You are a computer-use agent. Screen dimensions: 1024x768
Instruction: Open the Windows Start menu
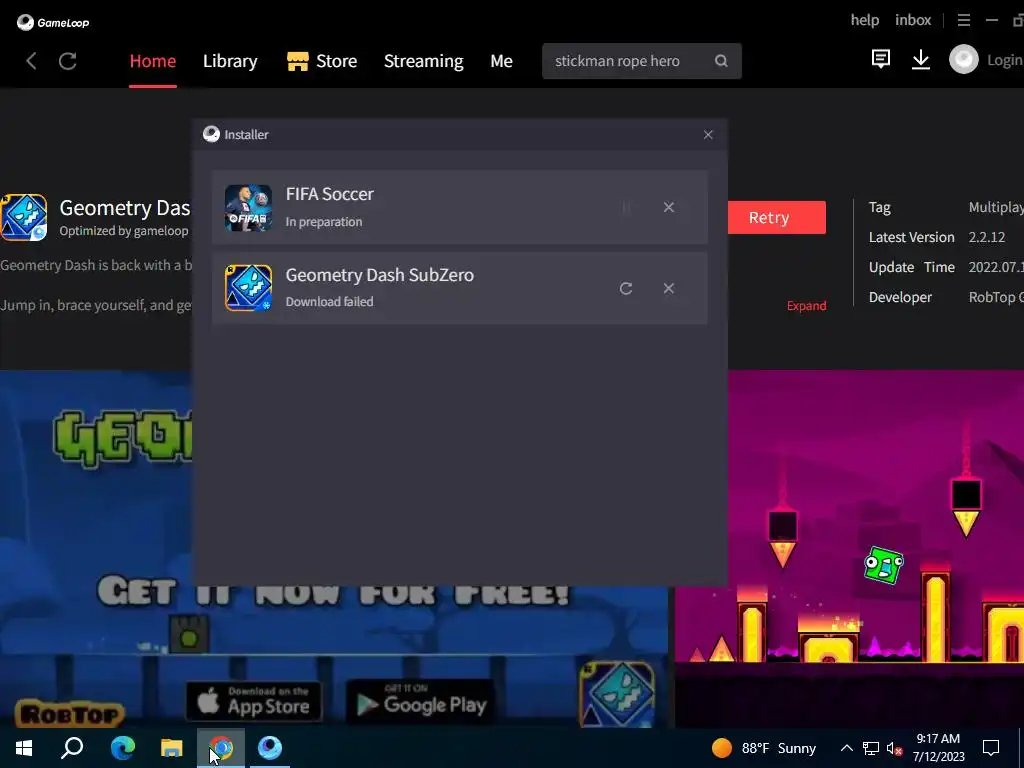point(24,748)
